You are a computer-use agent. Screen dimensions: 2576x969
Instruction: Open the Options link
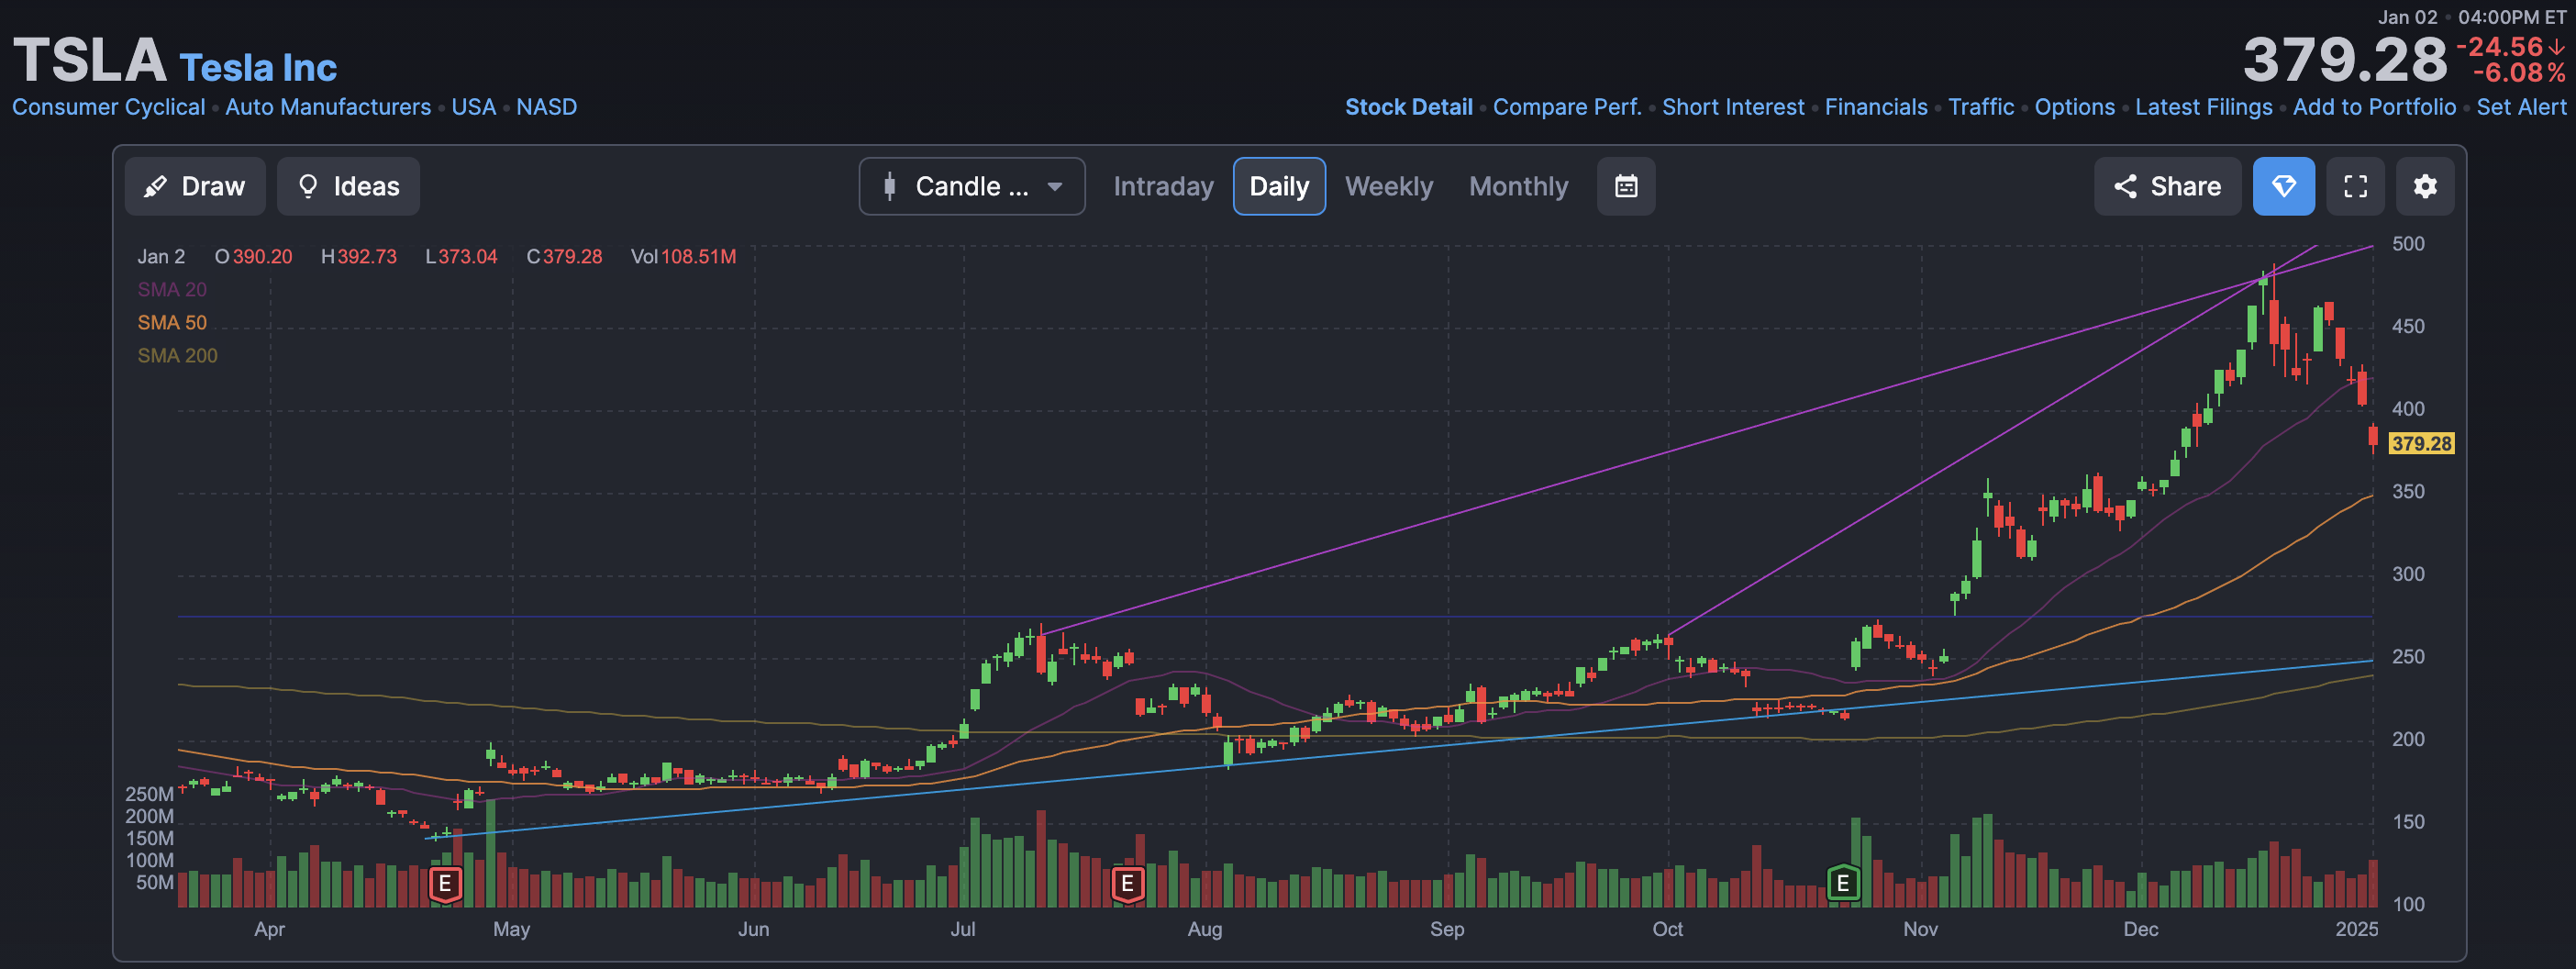coord(2074,107)
